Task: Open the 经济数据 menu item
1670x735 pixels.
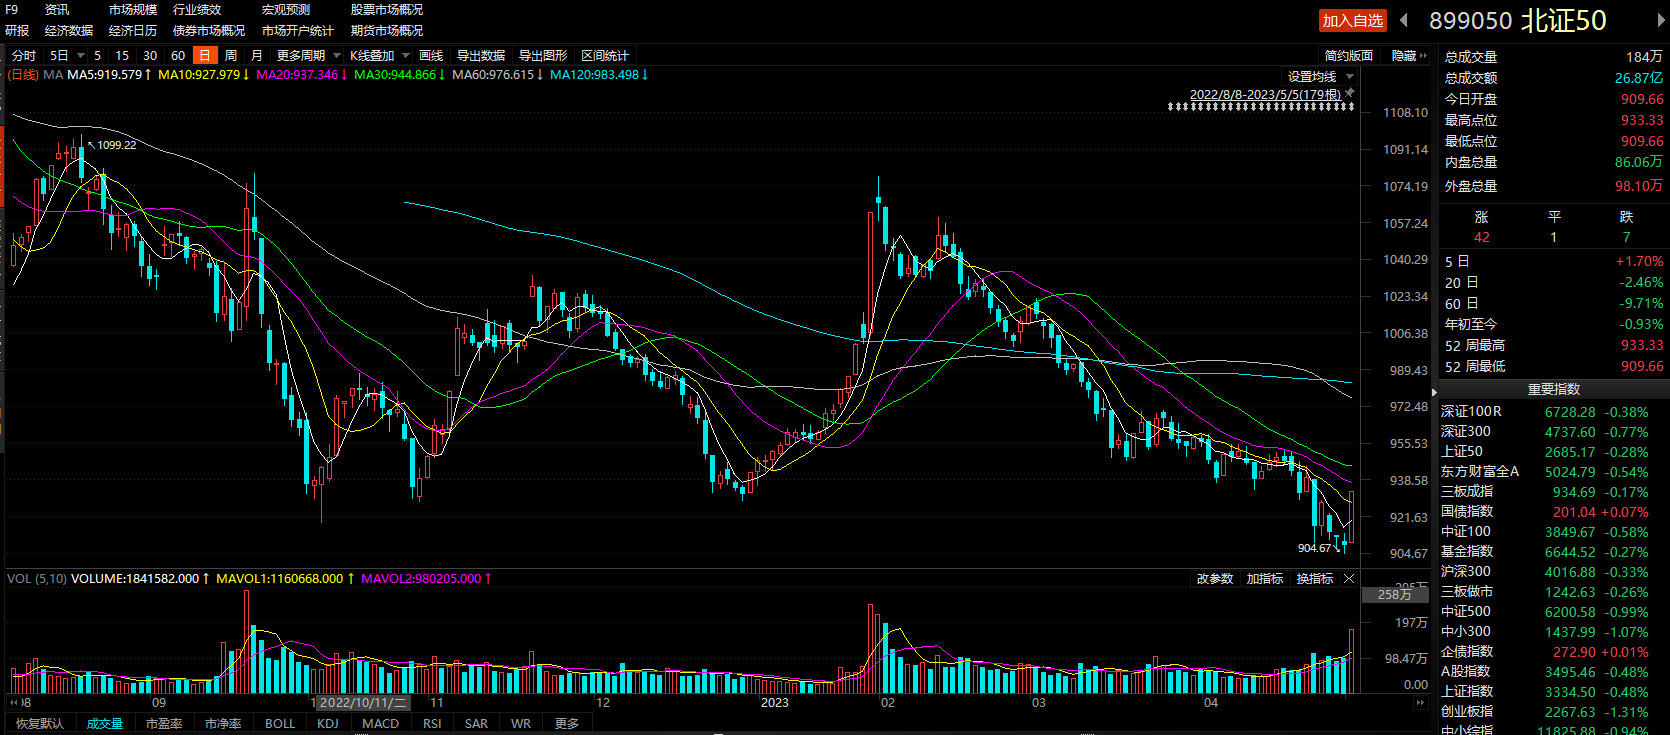Action: coord(69,31)
